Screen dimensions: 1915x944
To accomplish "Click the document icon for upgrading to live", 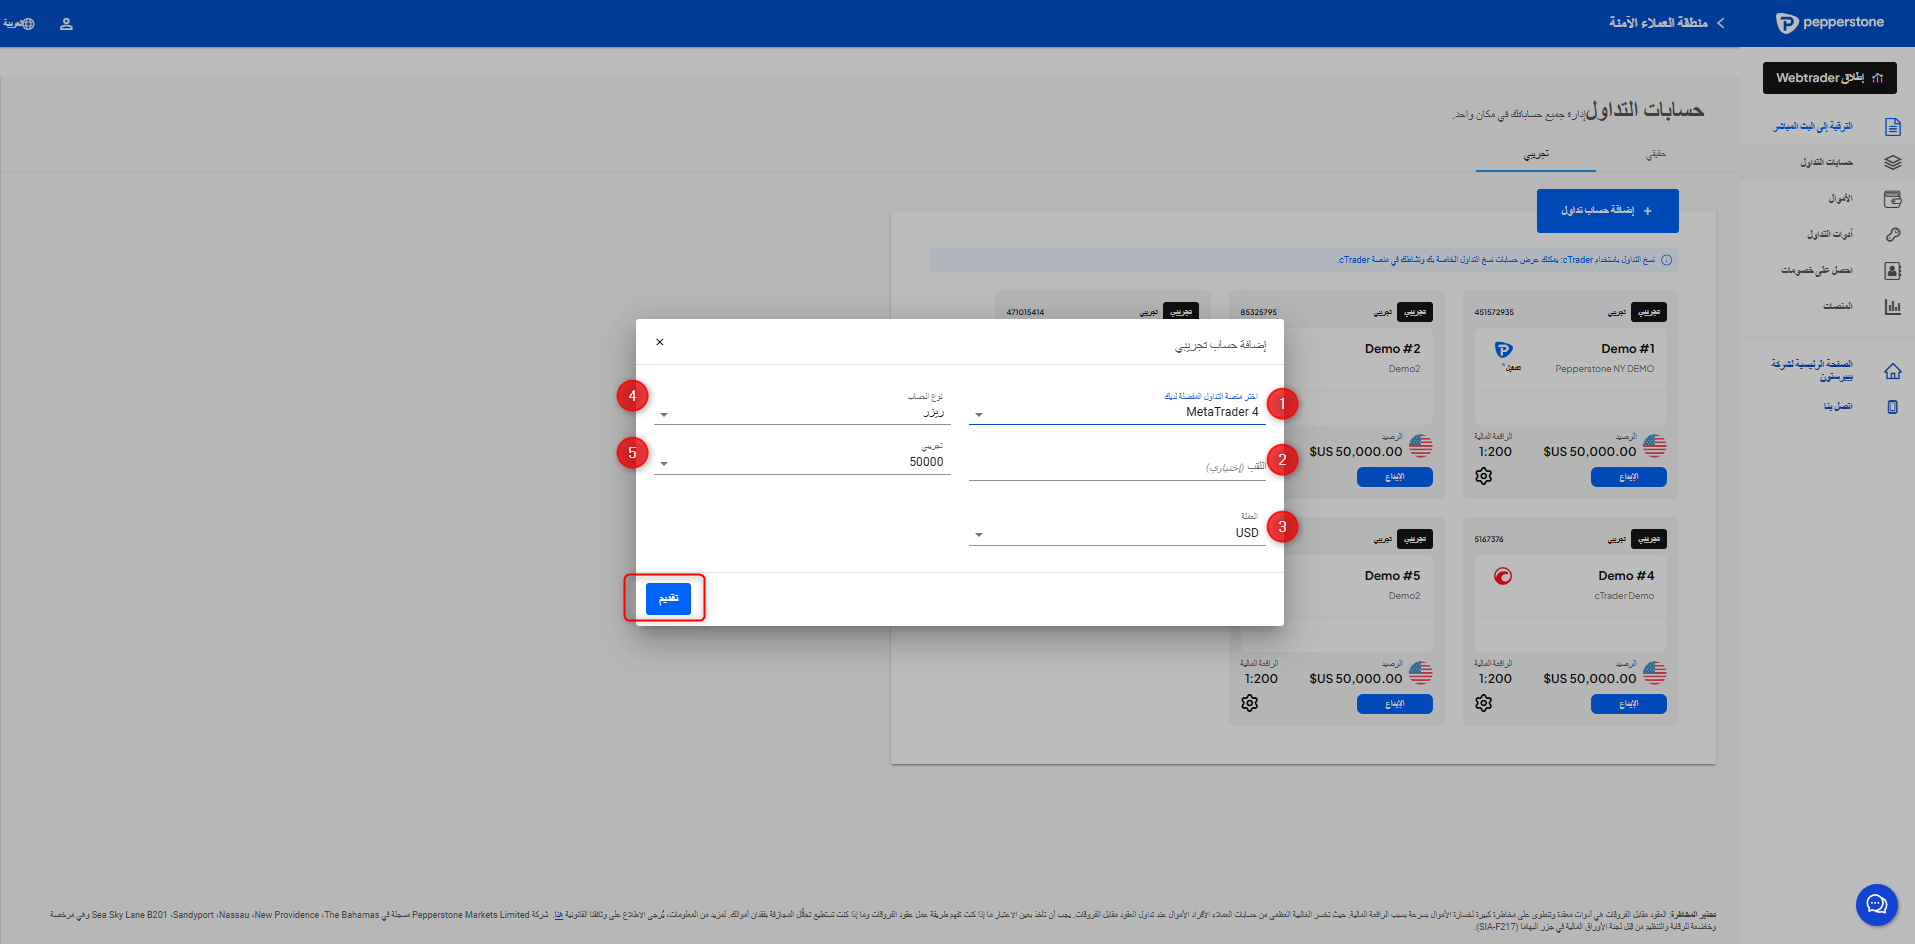I will pyautogui.click(x=1892, y=127).
